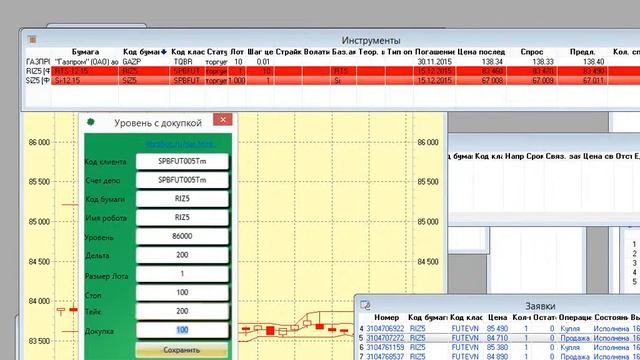The image size is (640, 360).
Task: Click the Докупка field with highlighted 100
Action: click(182, 330)
